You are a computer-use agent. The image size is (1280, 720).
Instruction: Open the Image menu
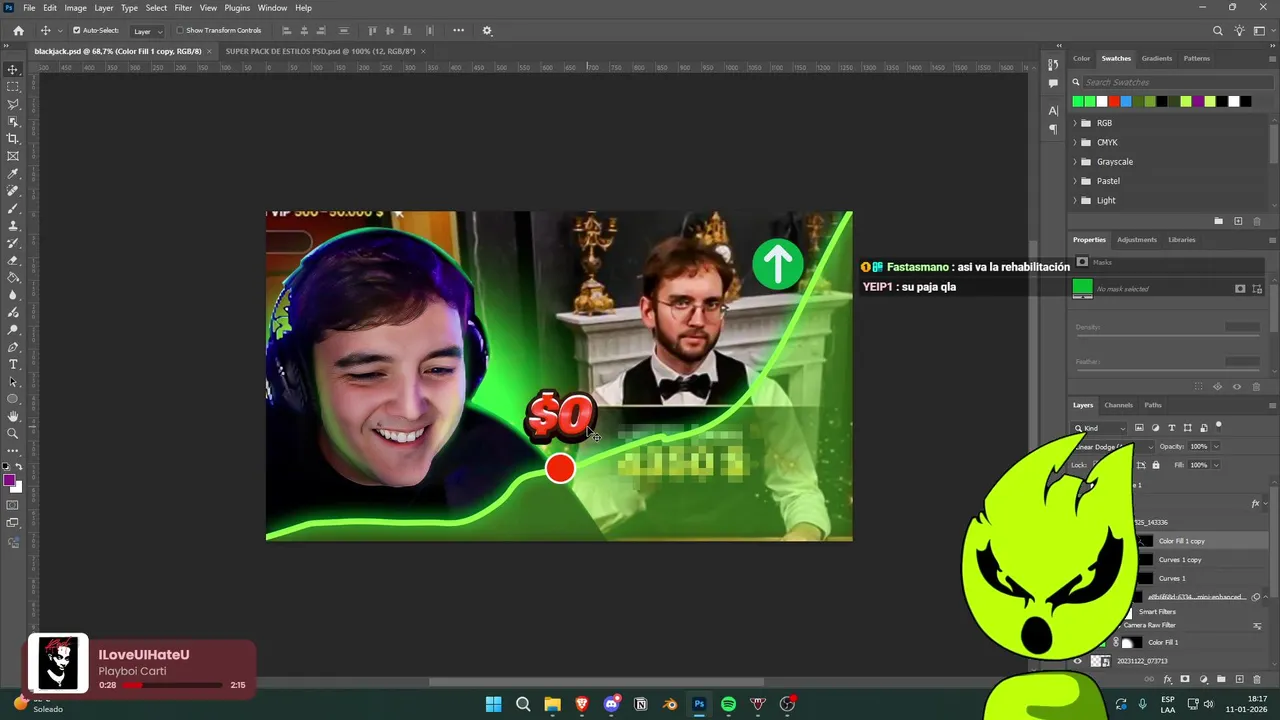tap(76, 8)
